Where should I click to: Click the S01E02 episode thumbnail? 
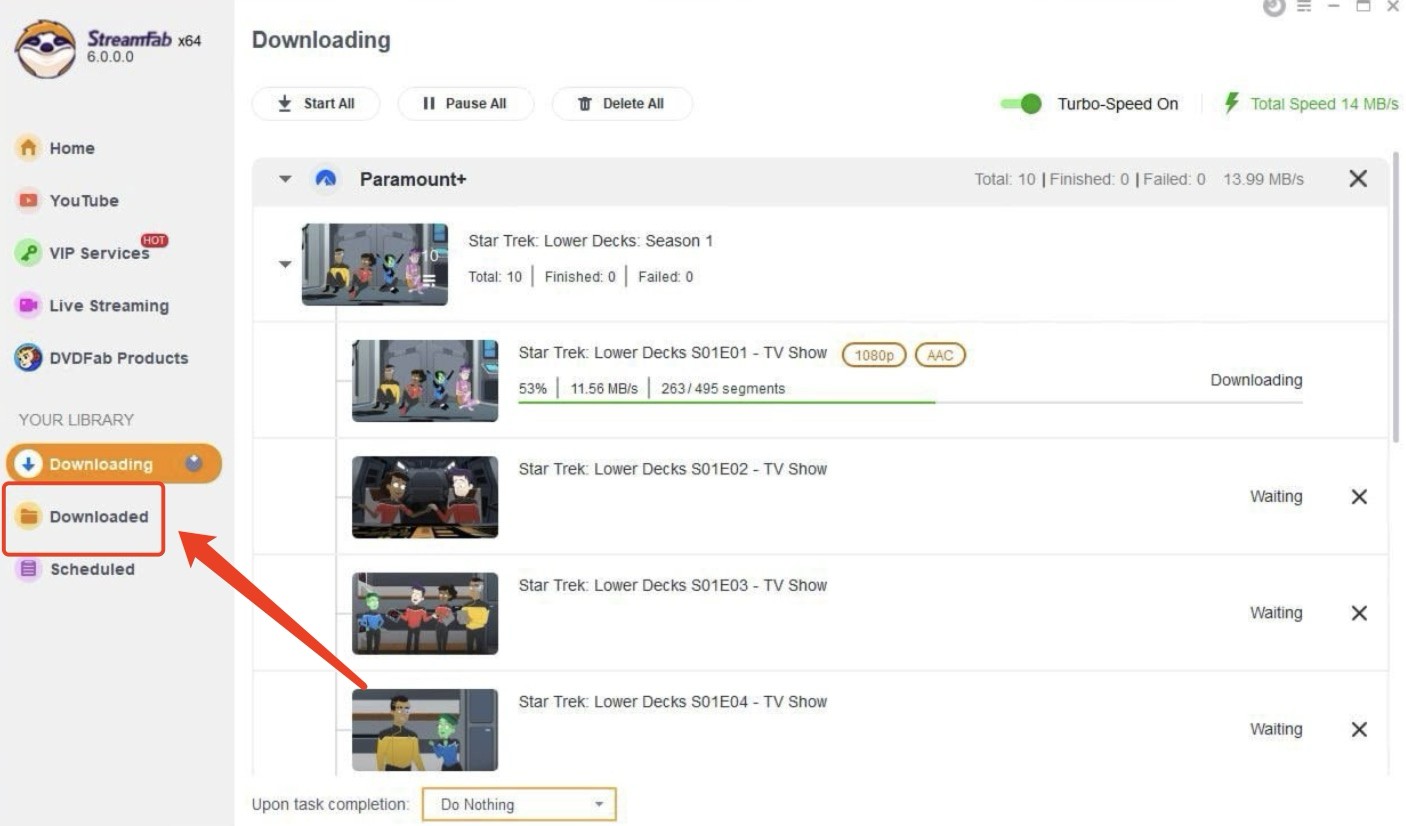[x=425, y=497]
